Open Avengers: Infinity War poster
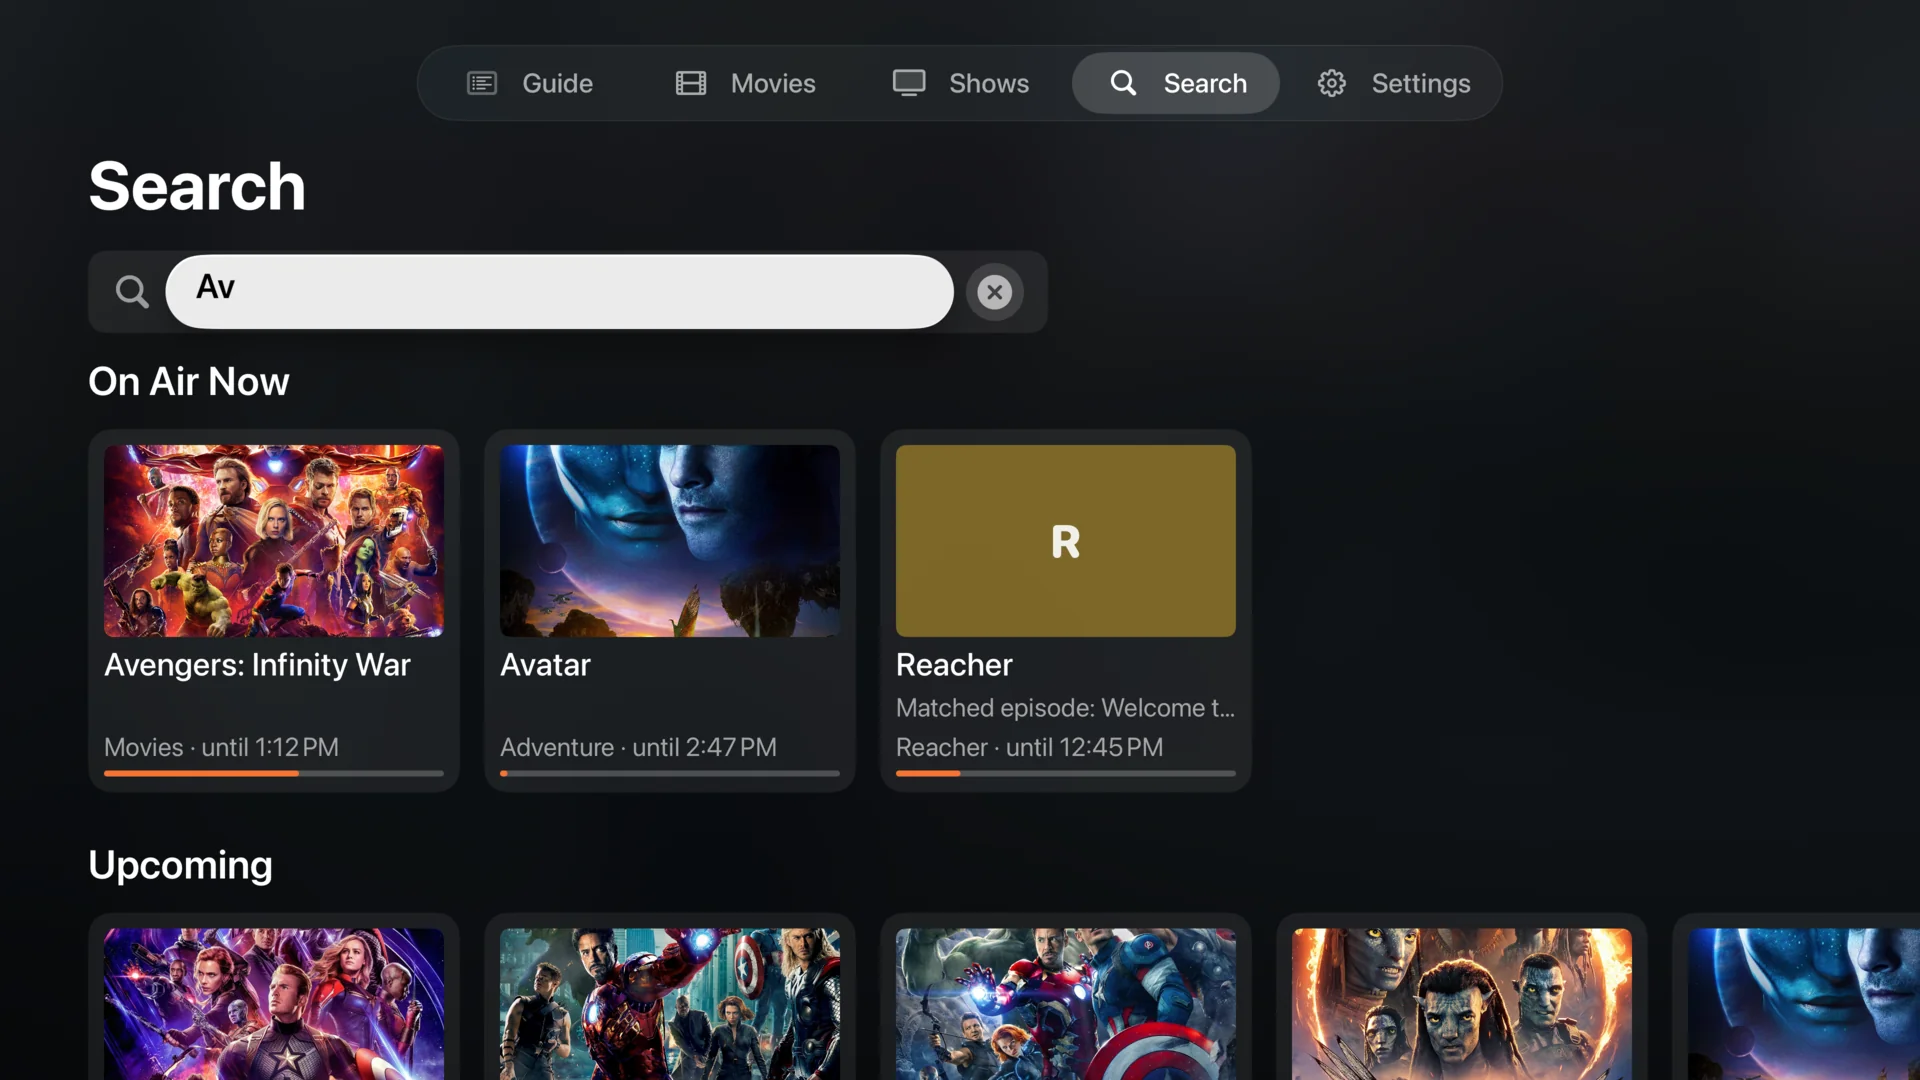 274,541
